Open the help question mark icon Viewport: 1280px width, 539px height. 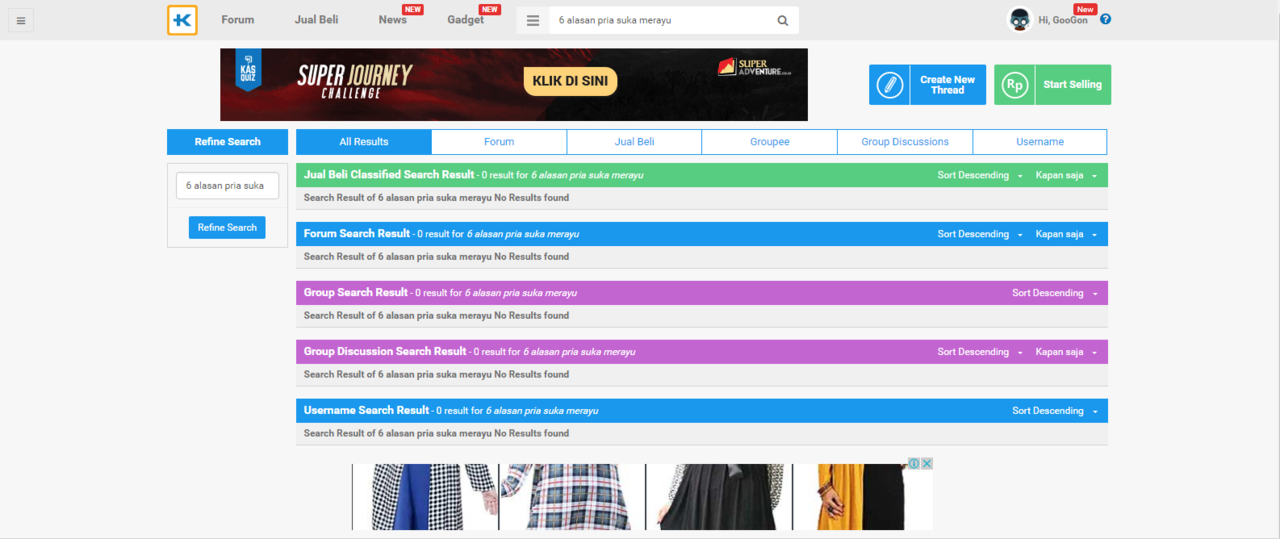1105,19
